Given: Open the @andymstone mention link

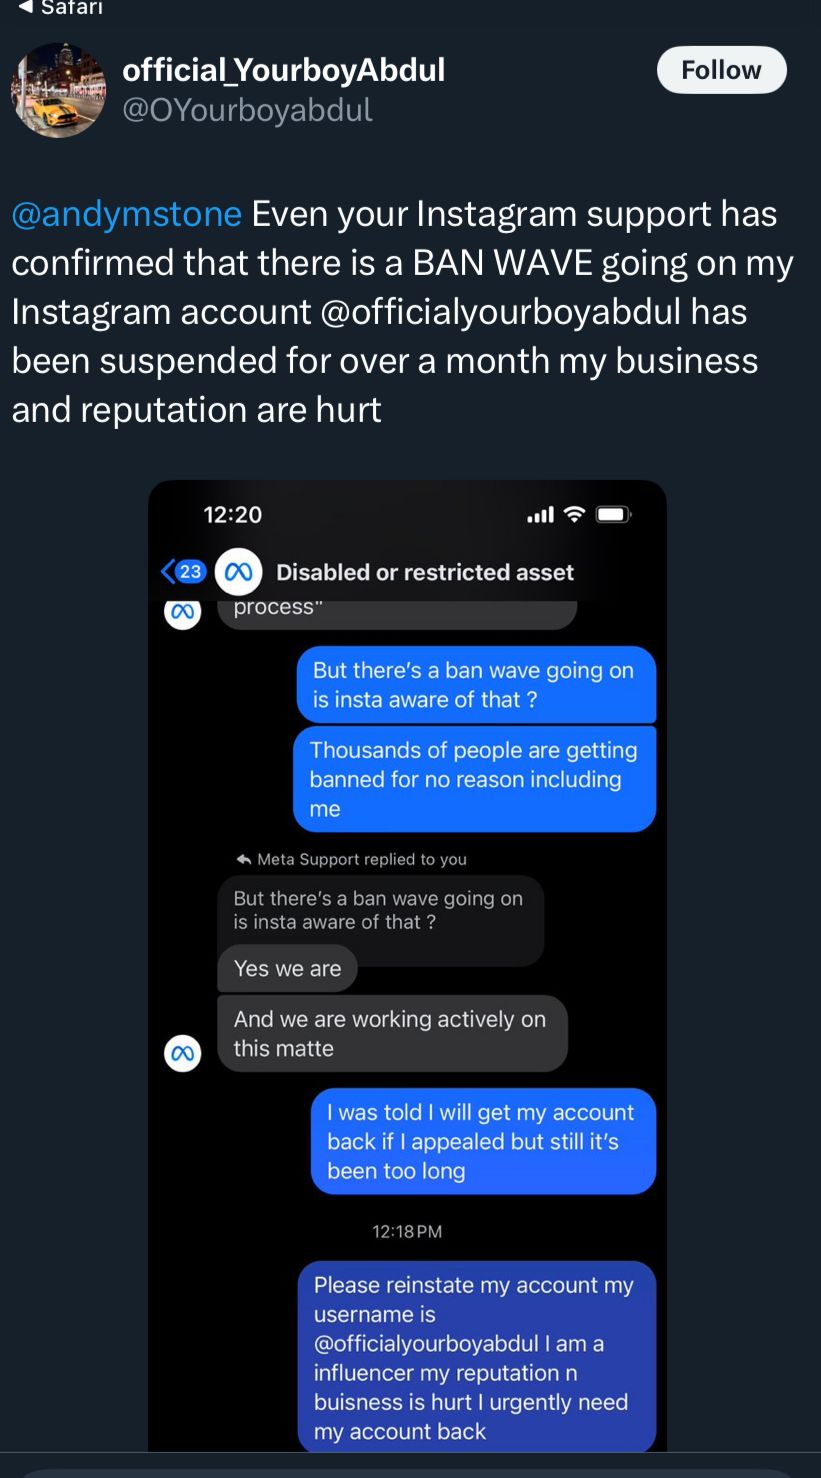Looking at the screenshot, I should pos(127,213).
